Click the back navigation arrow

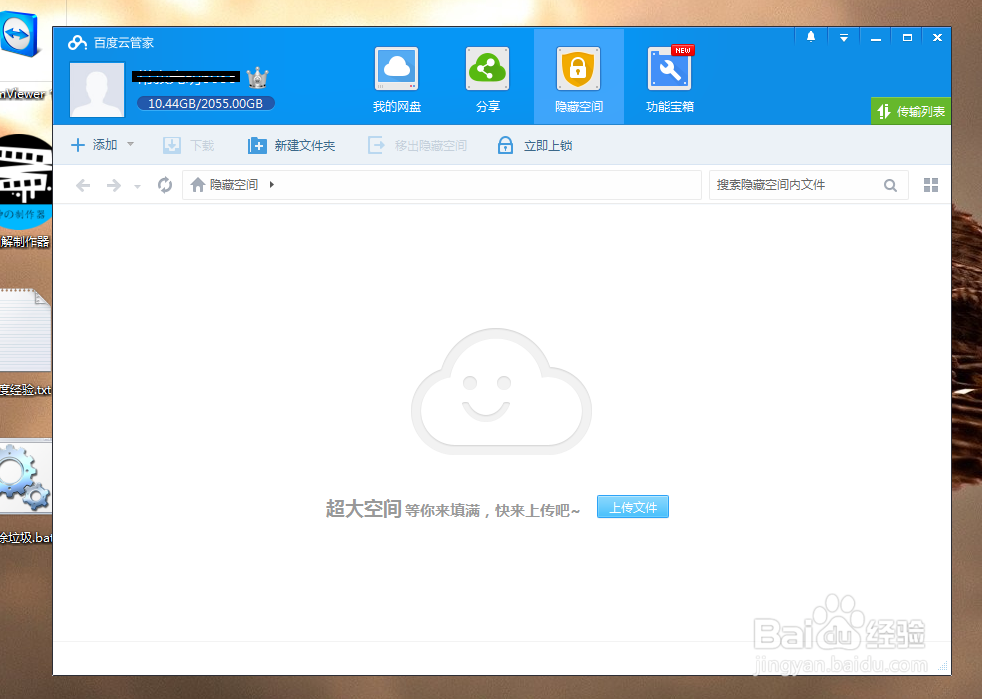(83, 184)
